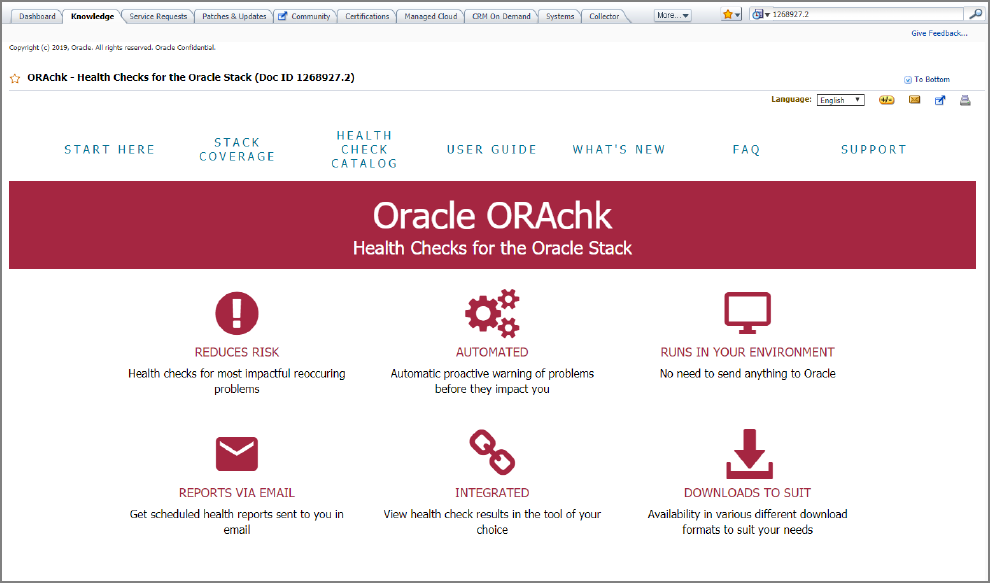Open the SUPPORT section

(x=874, y=150)
